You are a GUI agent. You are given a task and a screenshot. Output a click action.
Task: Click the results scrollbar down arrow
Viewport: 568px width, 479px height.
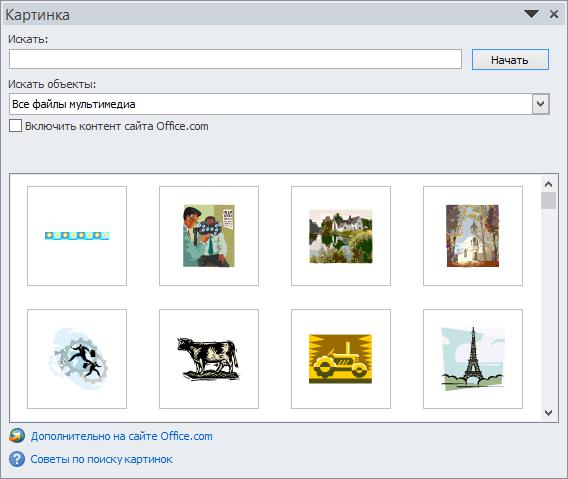click(x=548, y=413)
